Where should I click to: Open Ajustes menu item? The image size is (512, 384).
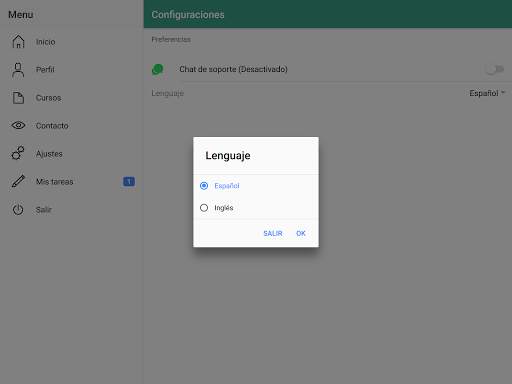coord(72,154)
